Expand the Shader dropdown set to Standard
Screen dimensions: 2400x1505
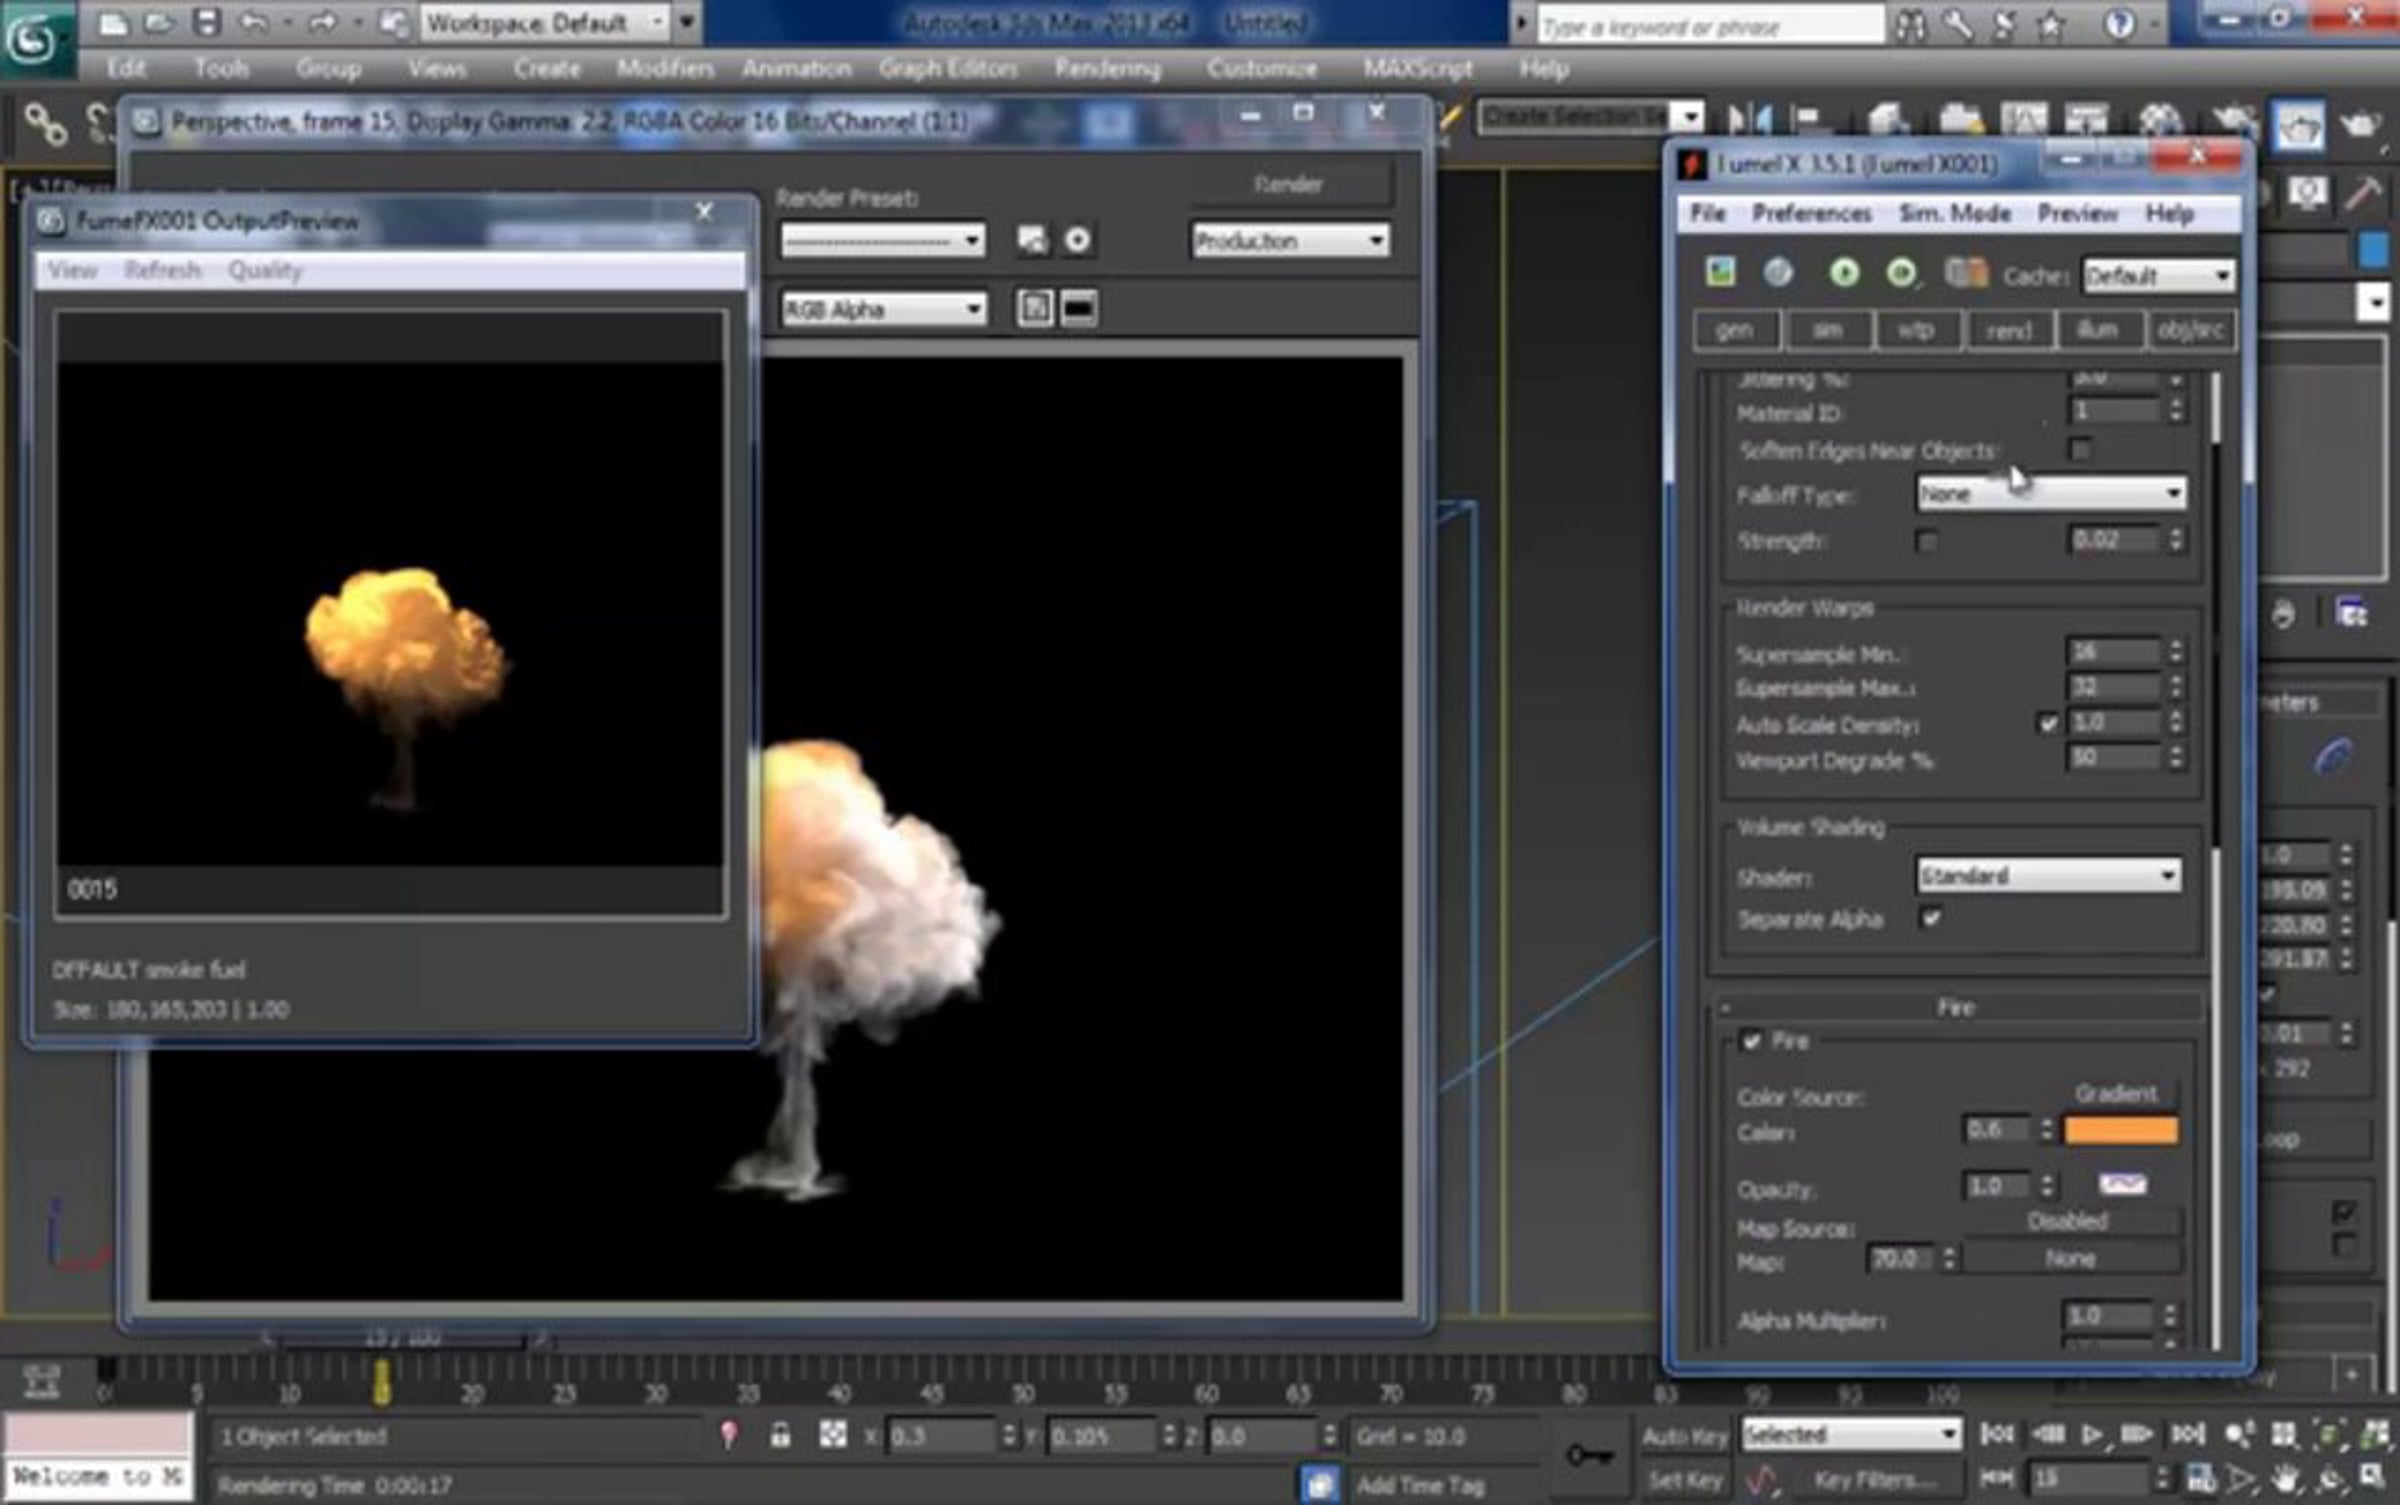click(x=2048, y=876)
